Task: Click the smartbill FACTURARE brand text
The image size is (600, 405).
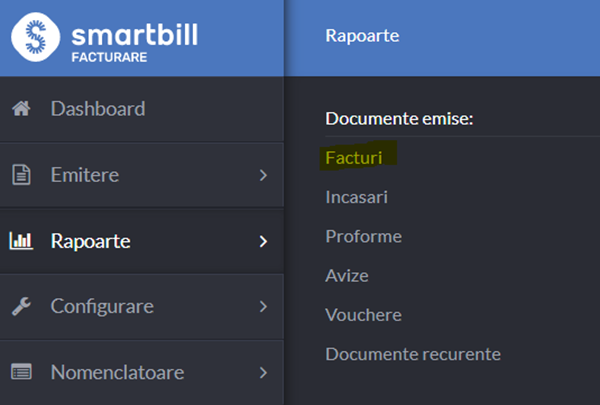Action: tap(135, 41)
